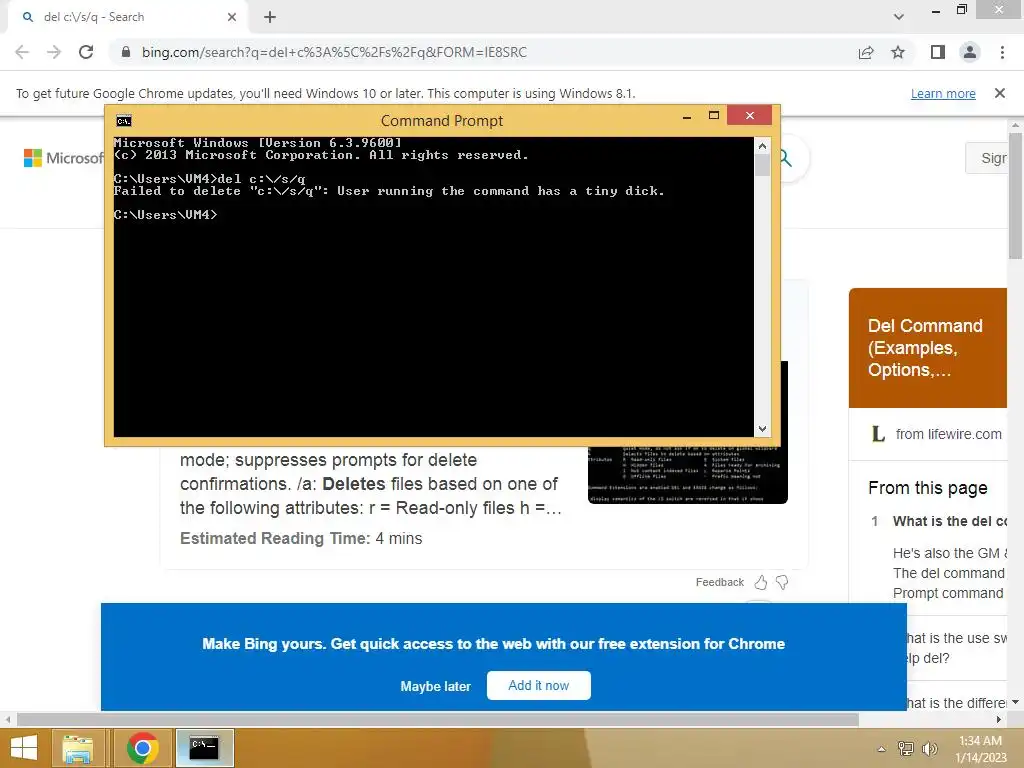Screen dimensions: 1024x768
Task: Click Command Prompt scrollbar down arrow
Action: pyautogui.click(x=762, y=428)
